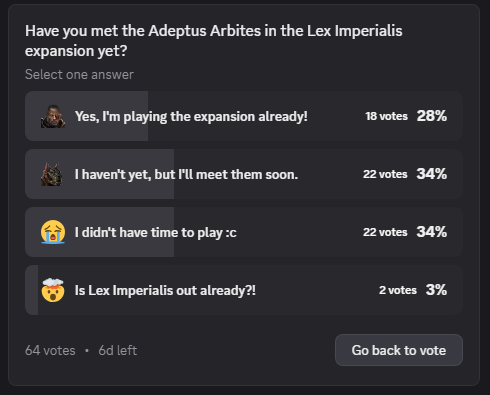Screen dimensions: 490x395
Task: Click "22 votes" beside "I didn't have time" answer
Action: 385,232
